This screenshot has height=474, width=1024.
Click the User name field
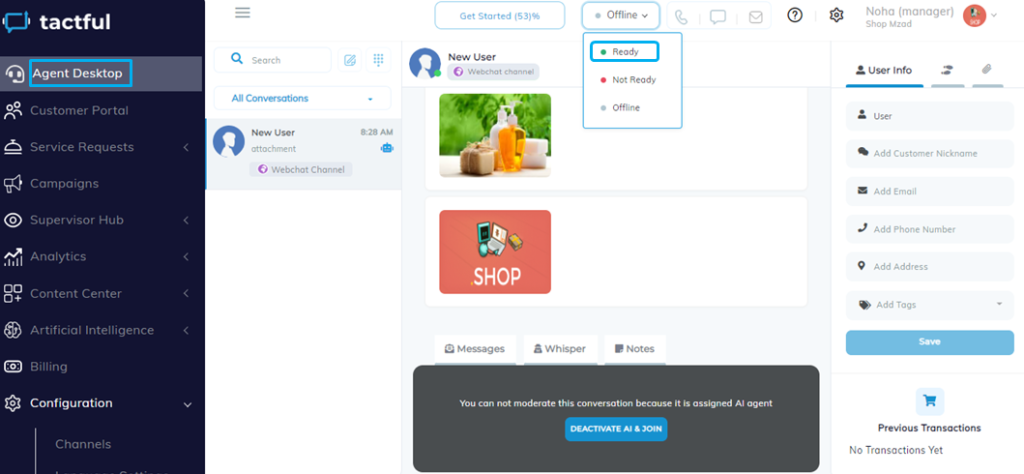[929, 116]
